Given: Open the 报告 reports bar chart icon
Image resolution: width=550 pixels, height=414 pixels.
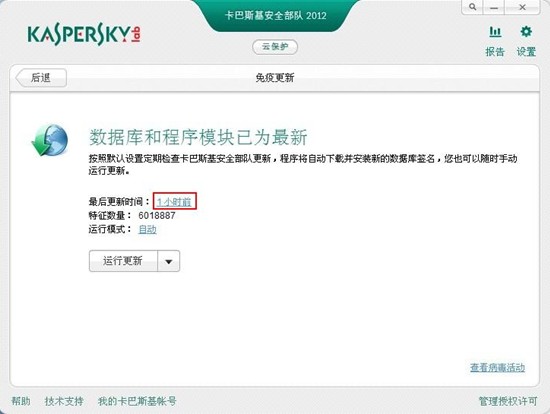Looking at the screenshot, I should (495, 32).
